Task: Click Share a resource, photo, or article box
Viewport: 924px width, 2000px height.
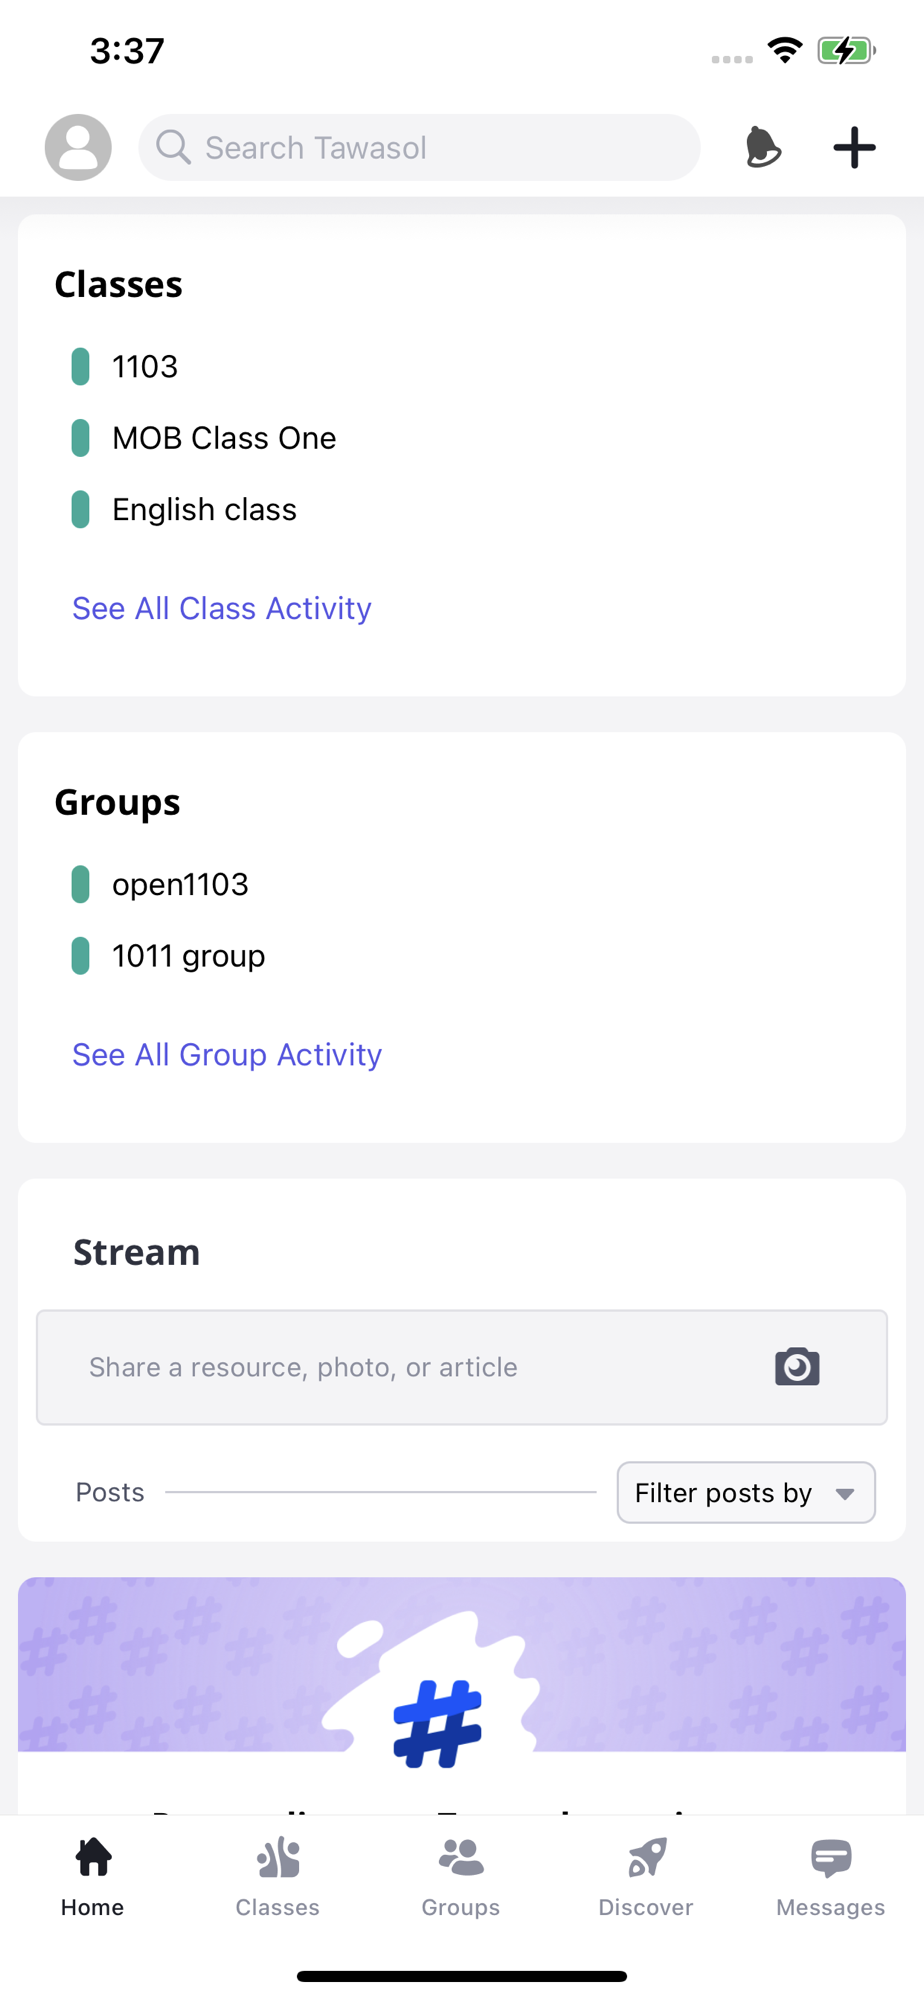Action: coord(462,1367)
